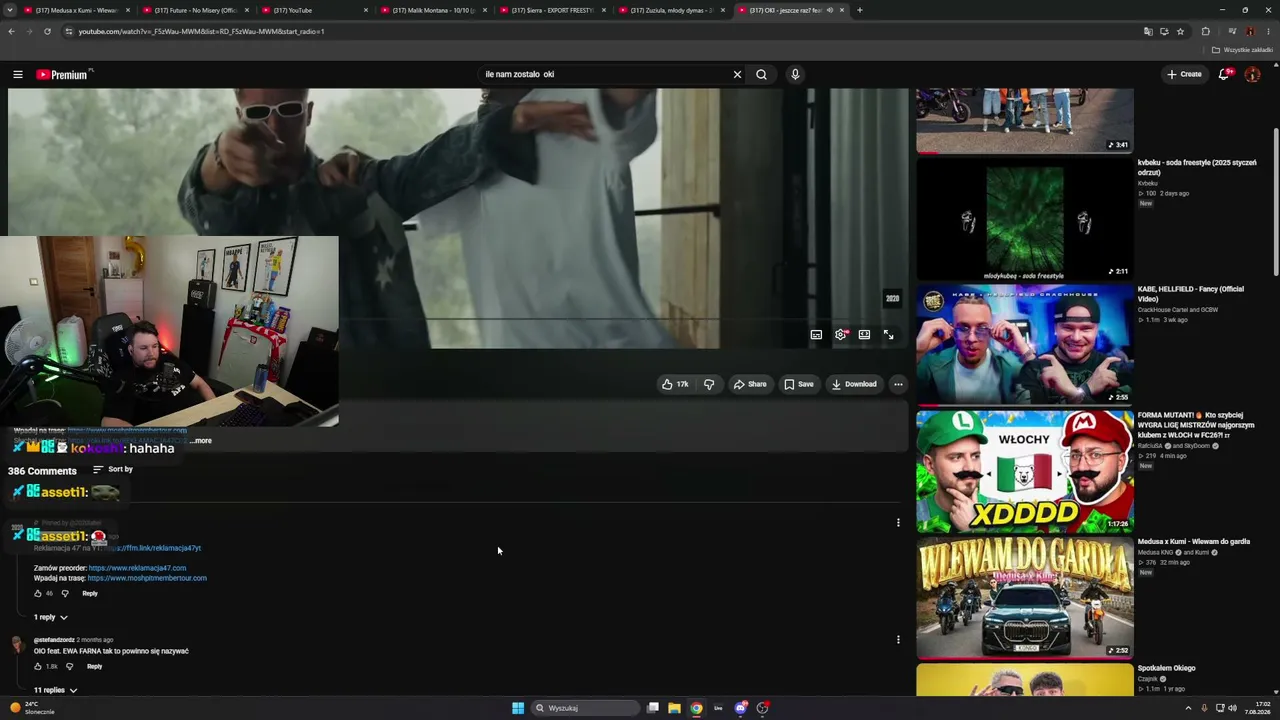1280x720 pixels.
Task: Open the WŁOCHY XDDDD video thumbnail
Action: click(1025, 472)
